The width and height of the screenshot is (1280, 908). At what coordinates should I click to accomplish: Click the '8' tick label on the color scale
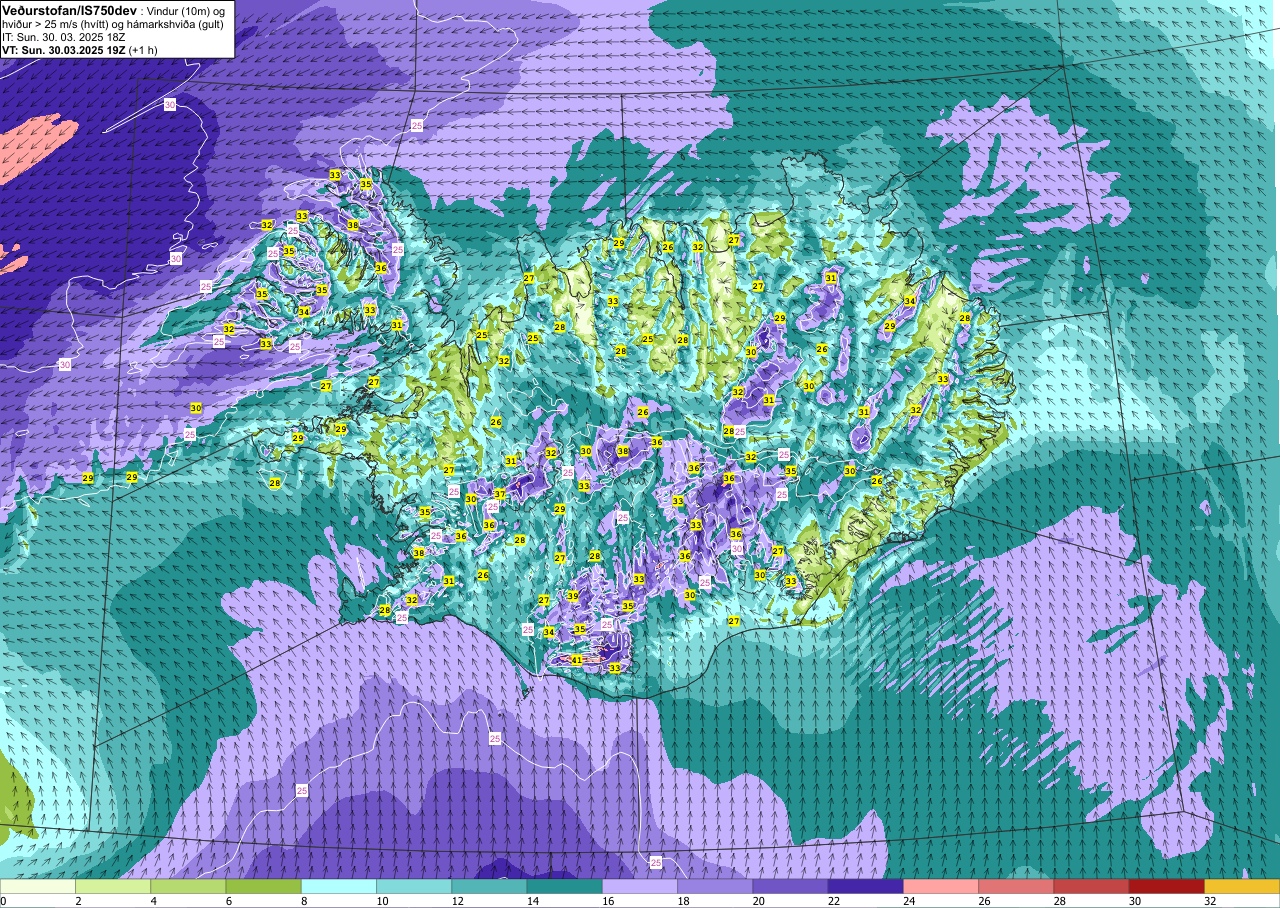click(x=303, y=901)
